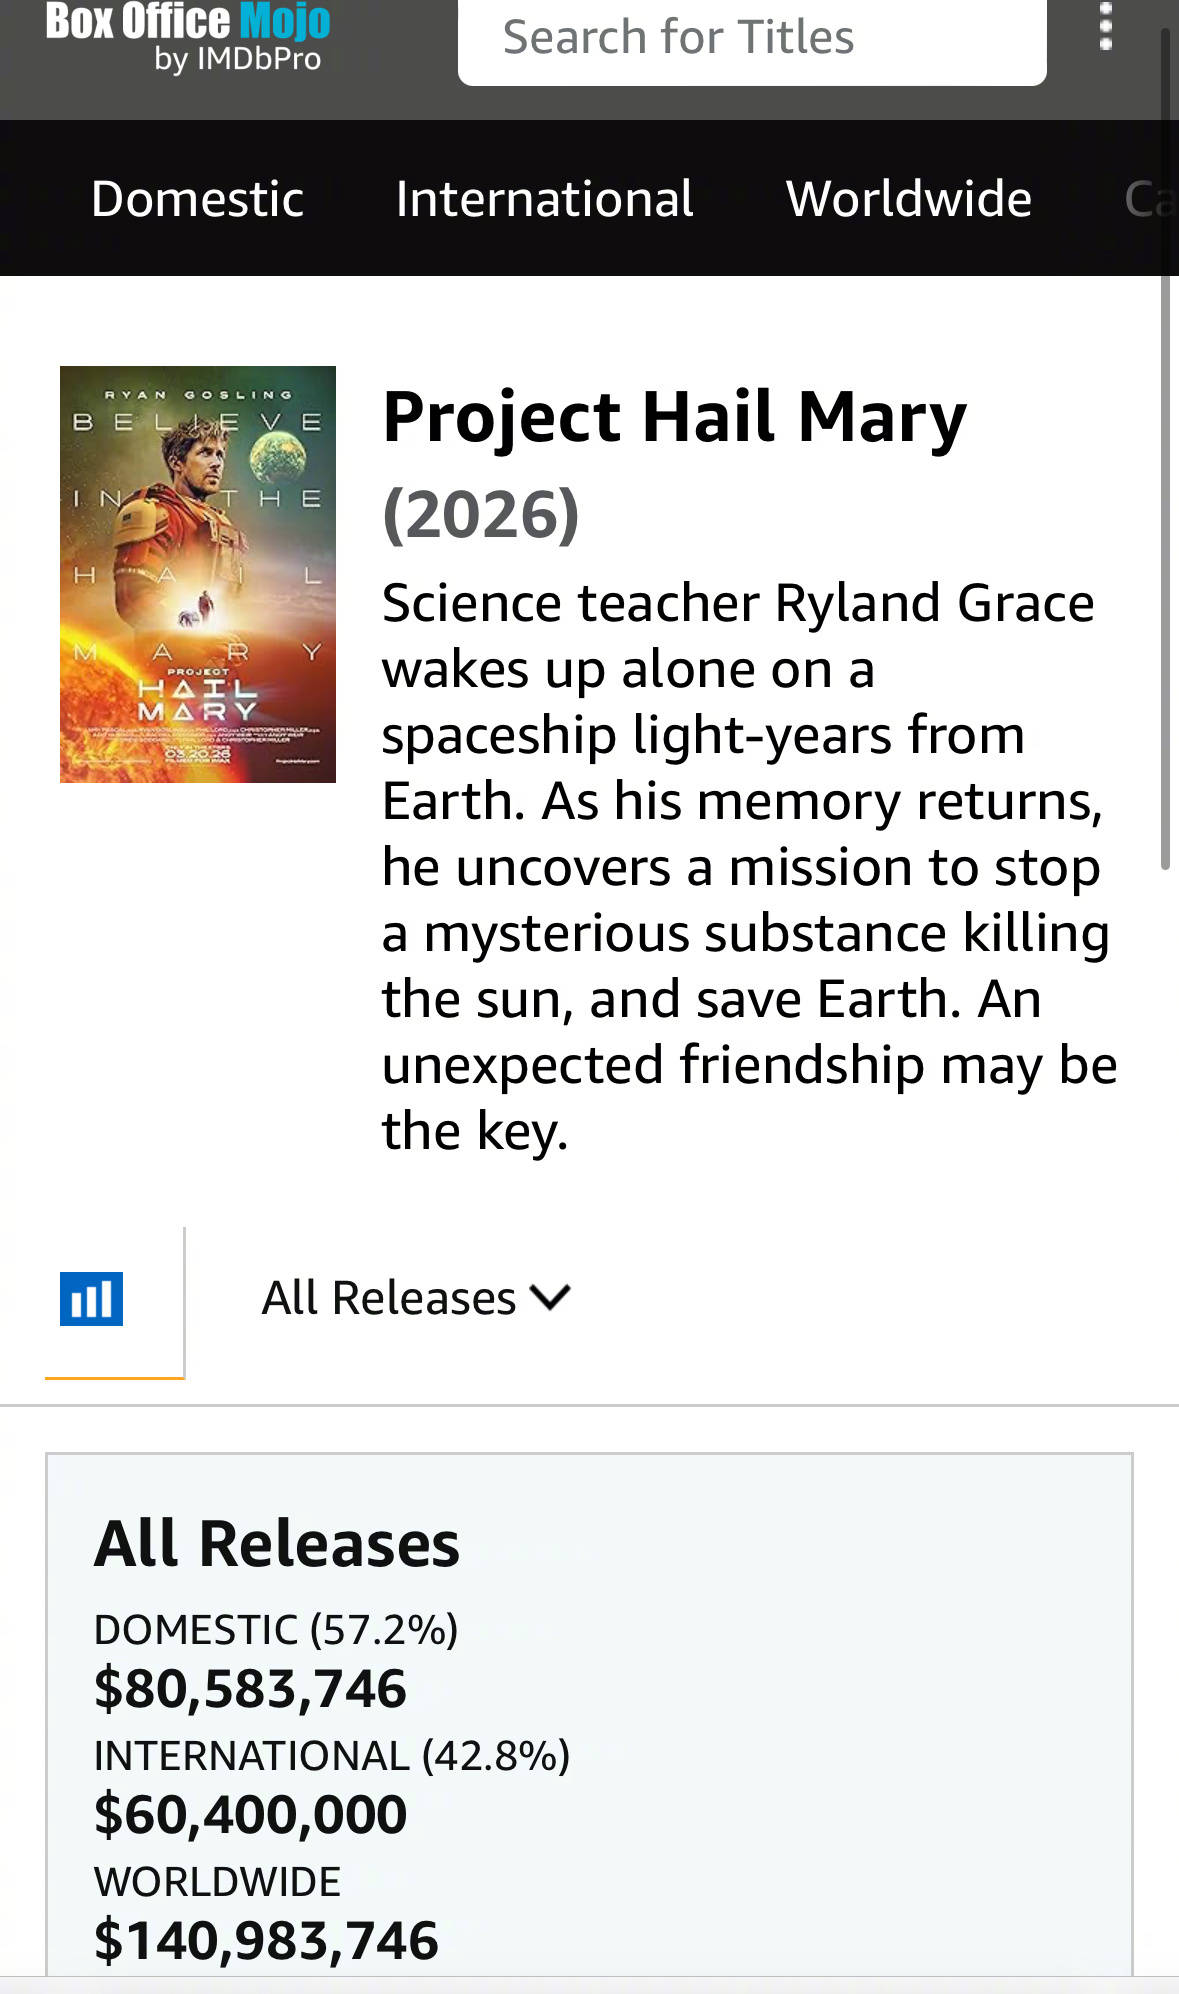Focus the Search for Titles field
Viewport: 1179px width, 1994px height.
752,38
